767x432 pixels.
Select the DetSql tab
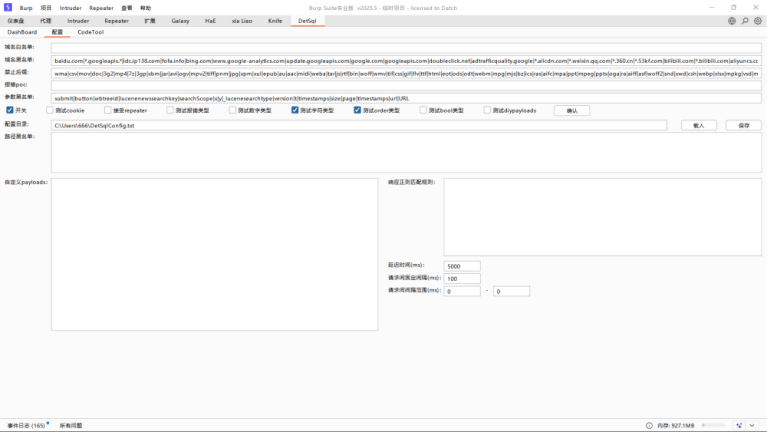pos(307,21)
